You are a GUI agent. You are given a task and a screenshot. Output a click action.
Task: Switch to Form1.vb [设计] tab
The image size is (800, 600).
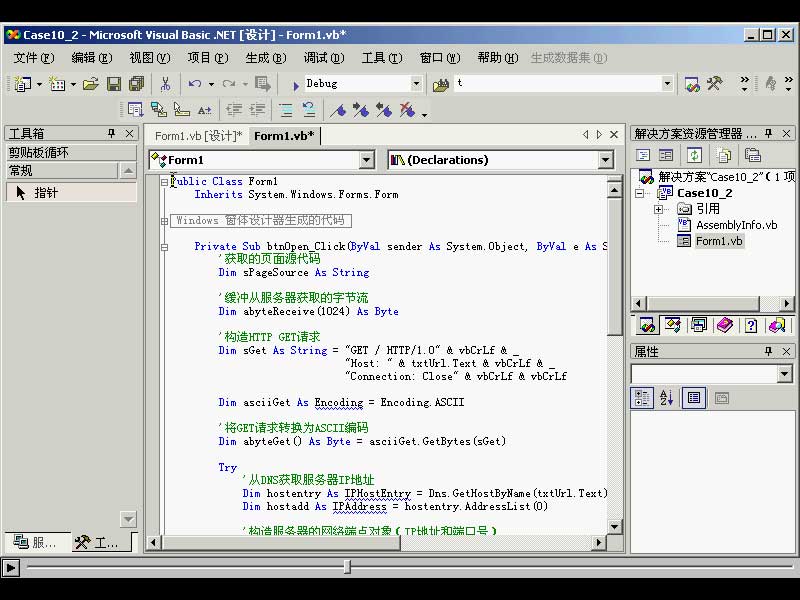point(198,136)
